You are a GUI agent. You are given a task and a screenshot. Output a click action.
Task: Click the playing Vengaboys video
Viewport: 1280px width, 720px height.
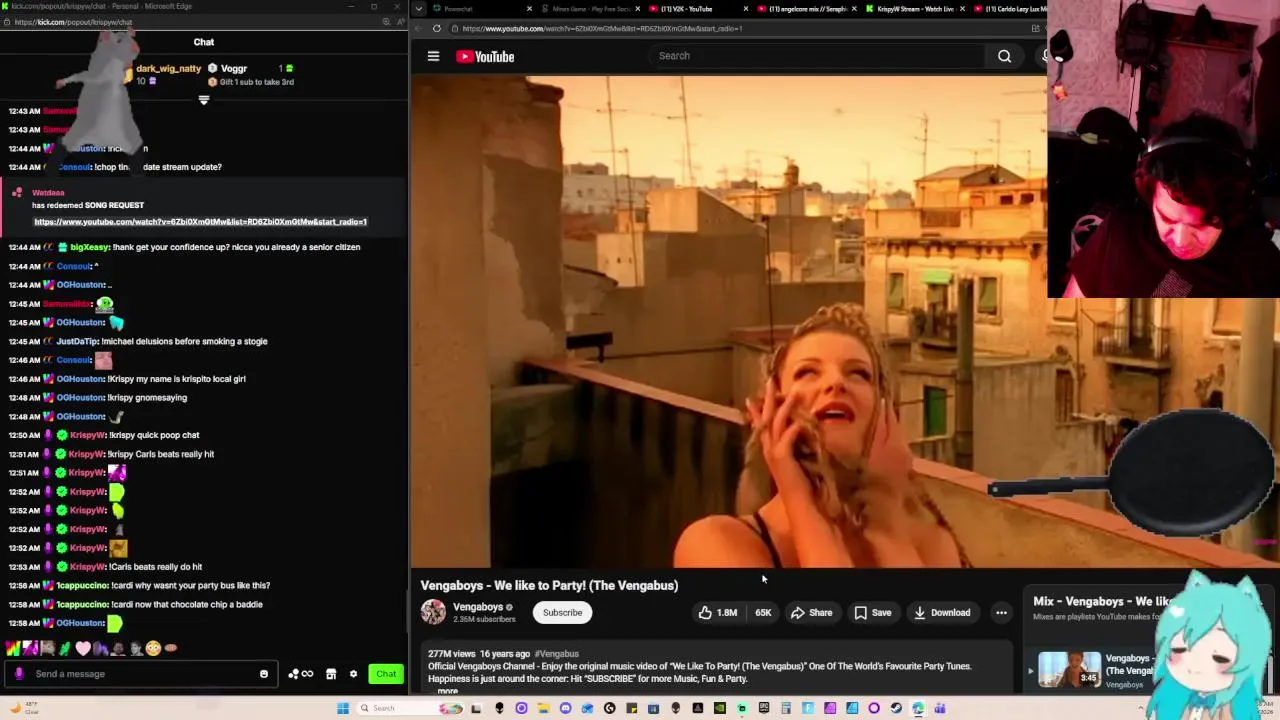tap(728, 320)
